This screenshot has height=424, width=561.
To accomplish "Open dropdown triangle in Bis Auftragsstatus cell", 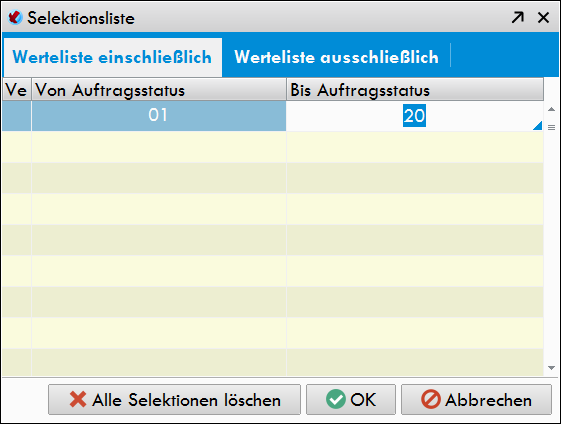I will (x=537, y=126).
